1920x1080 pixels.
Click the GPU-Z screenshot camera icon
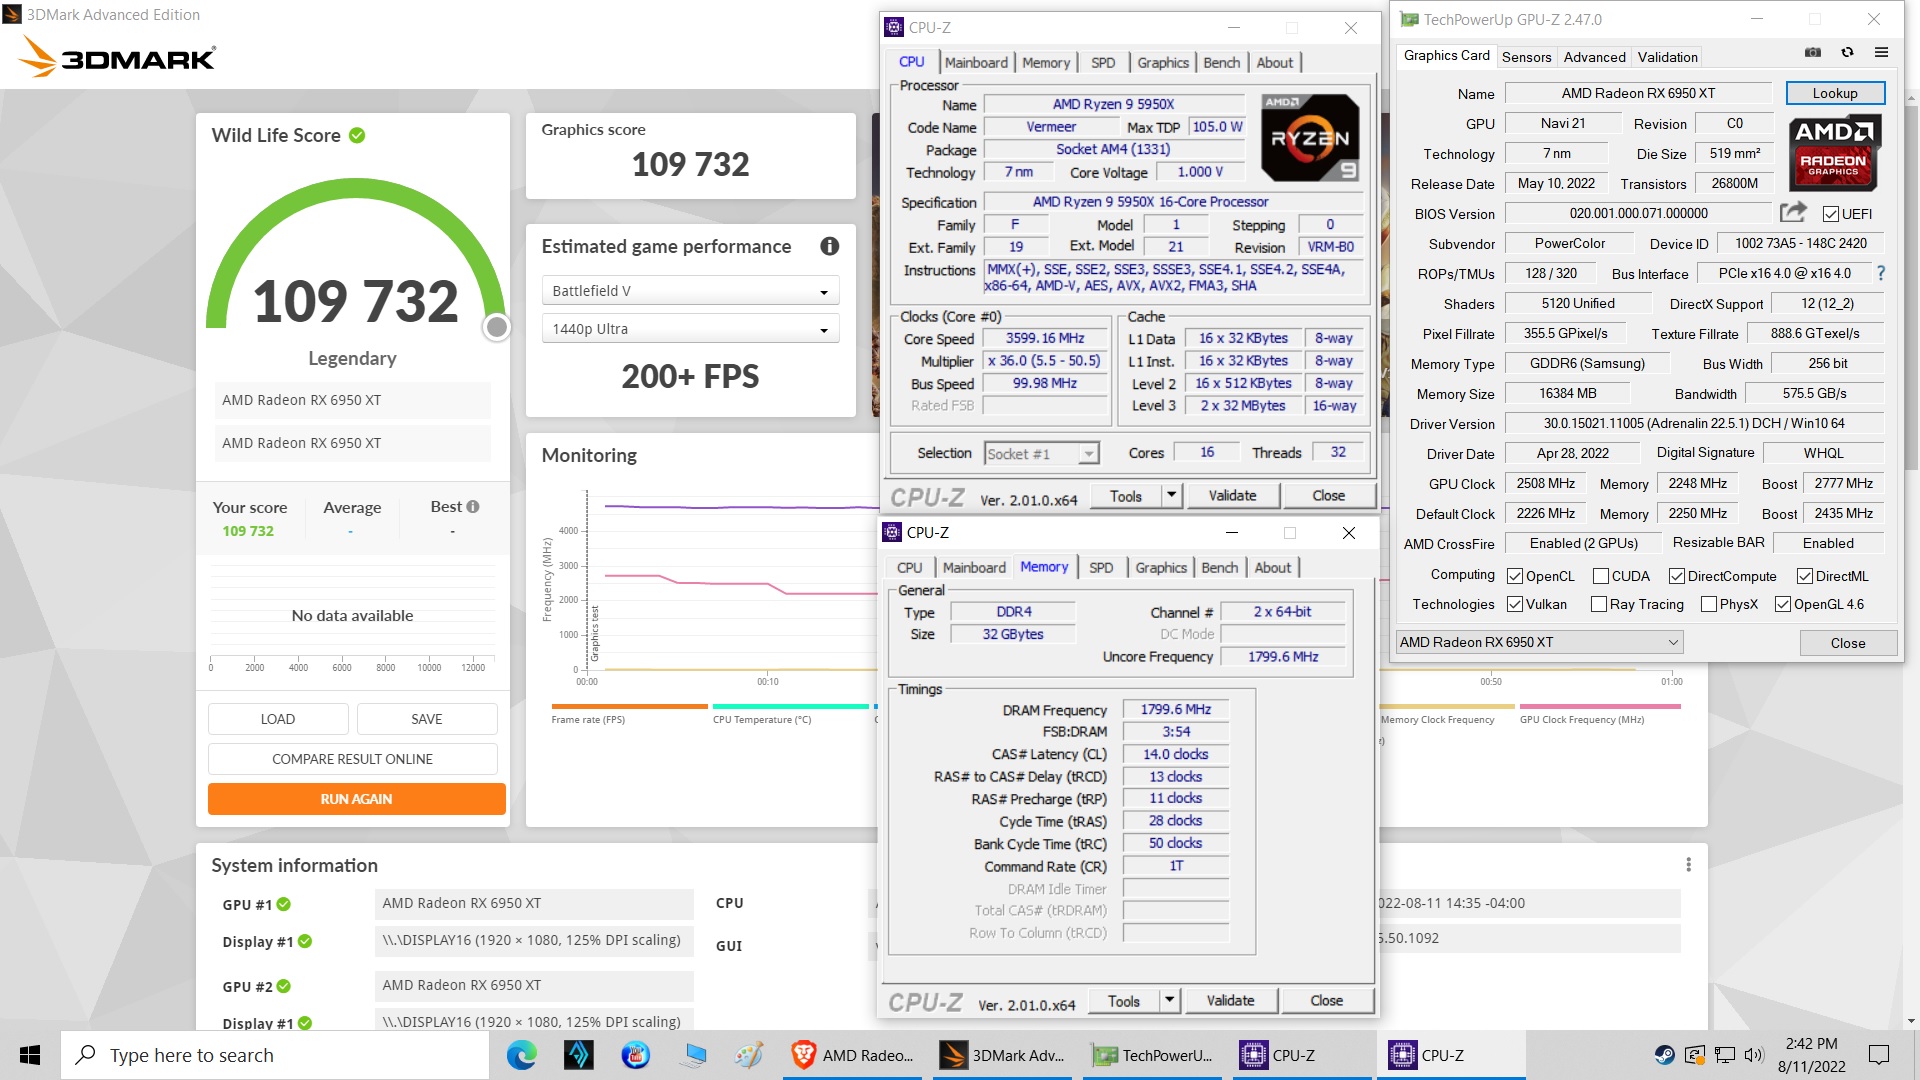1812,53
